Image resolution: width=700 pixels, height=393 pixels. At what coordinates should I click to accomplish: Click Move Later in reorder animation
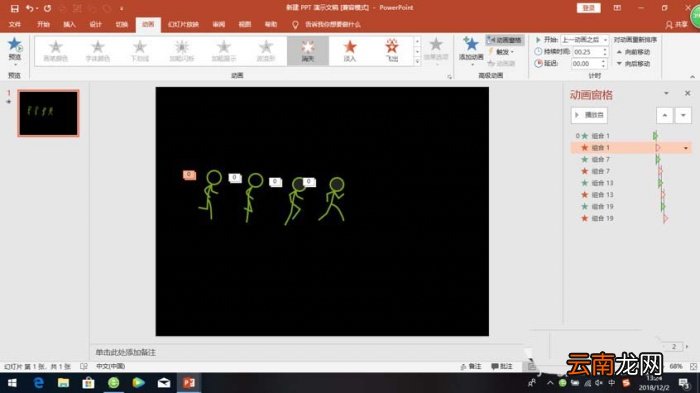point(633,64)
